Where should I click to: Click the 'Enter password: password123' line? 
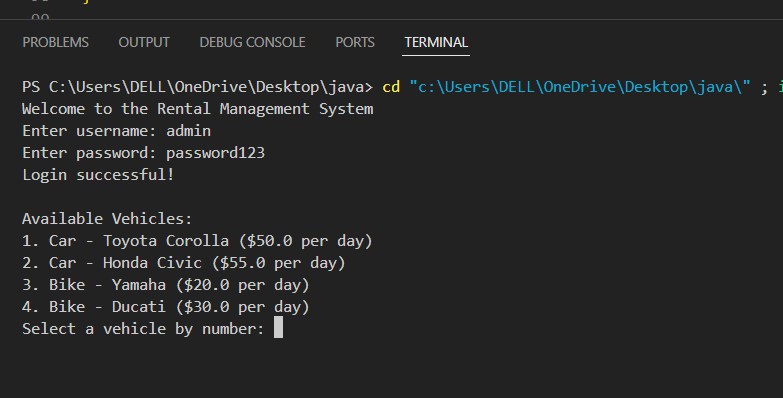[x=143, y=153]
